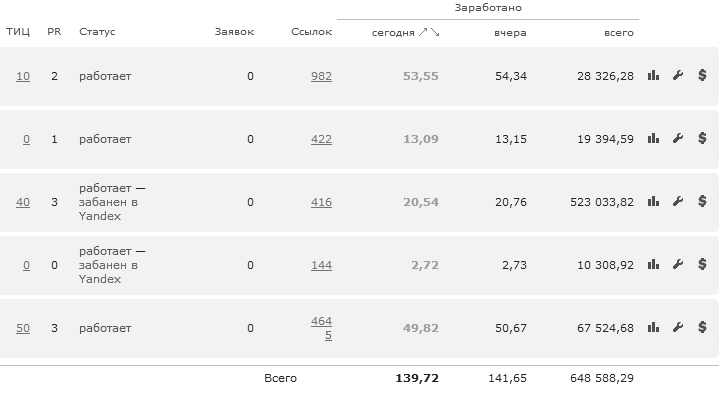723x406 pixels.
Task: Open bar chart icon in 144-links row
Action: pos(653,265)
